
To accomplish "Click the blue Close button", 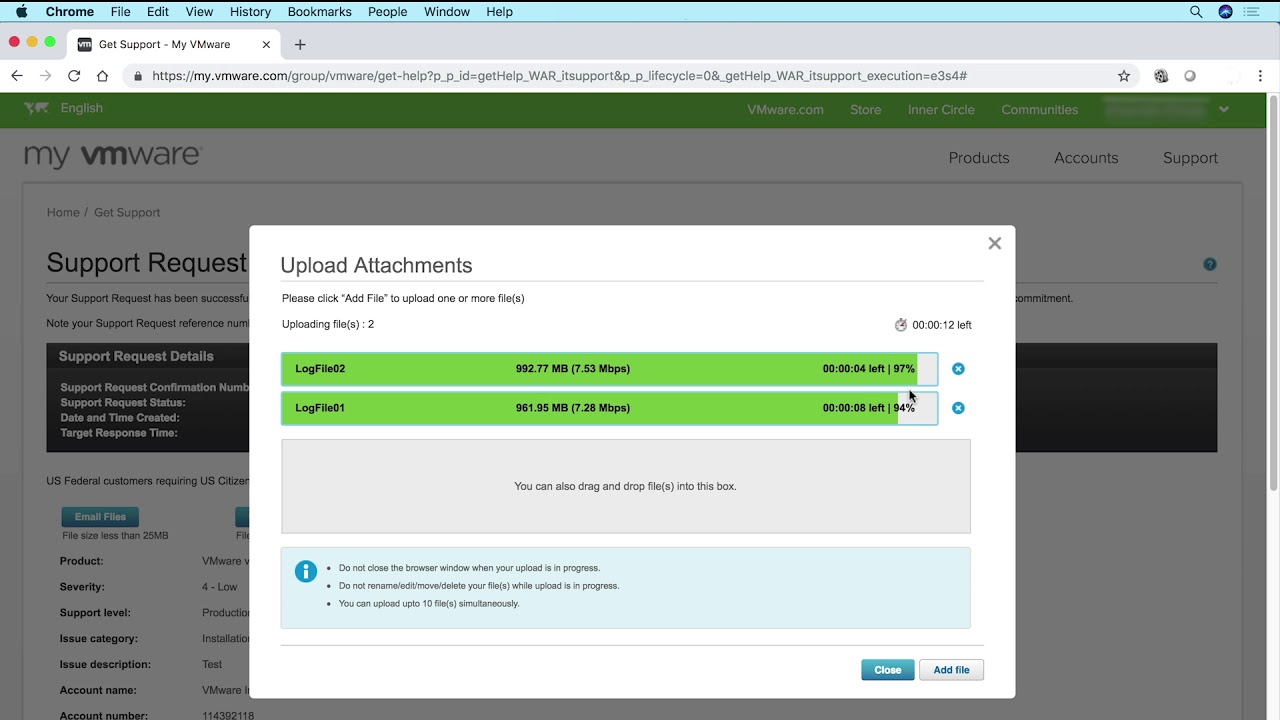I will tap(887, 670).
